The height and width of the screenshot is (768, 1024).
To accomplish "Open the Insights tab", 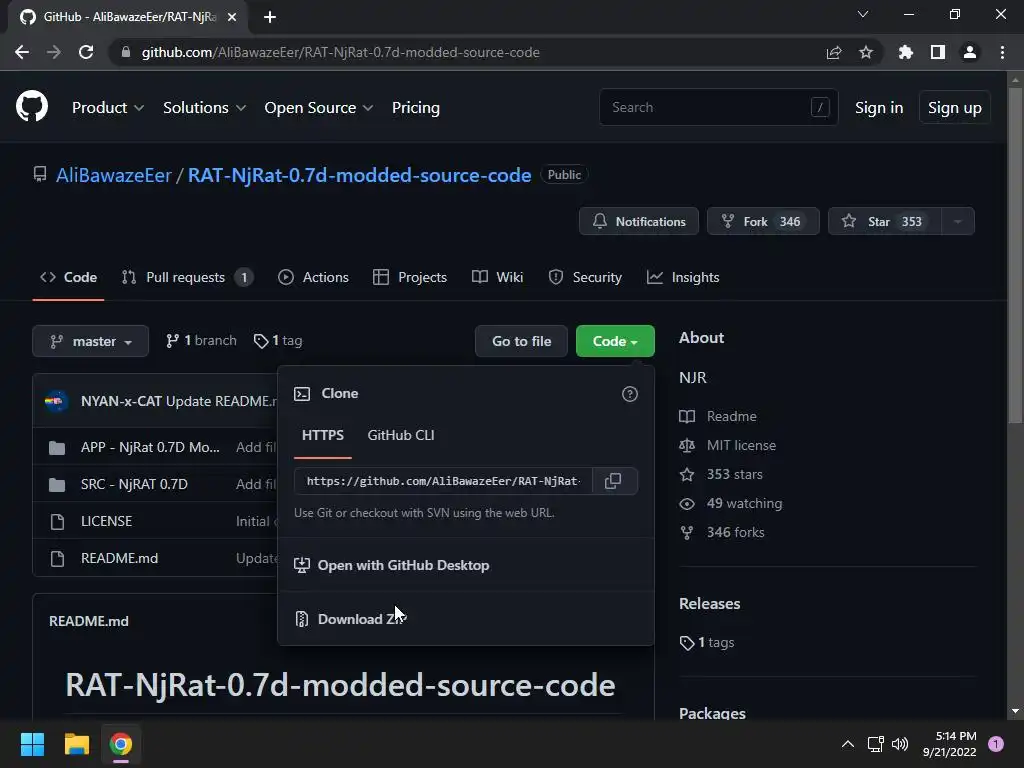I will 683,278.
